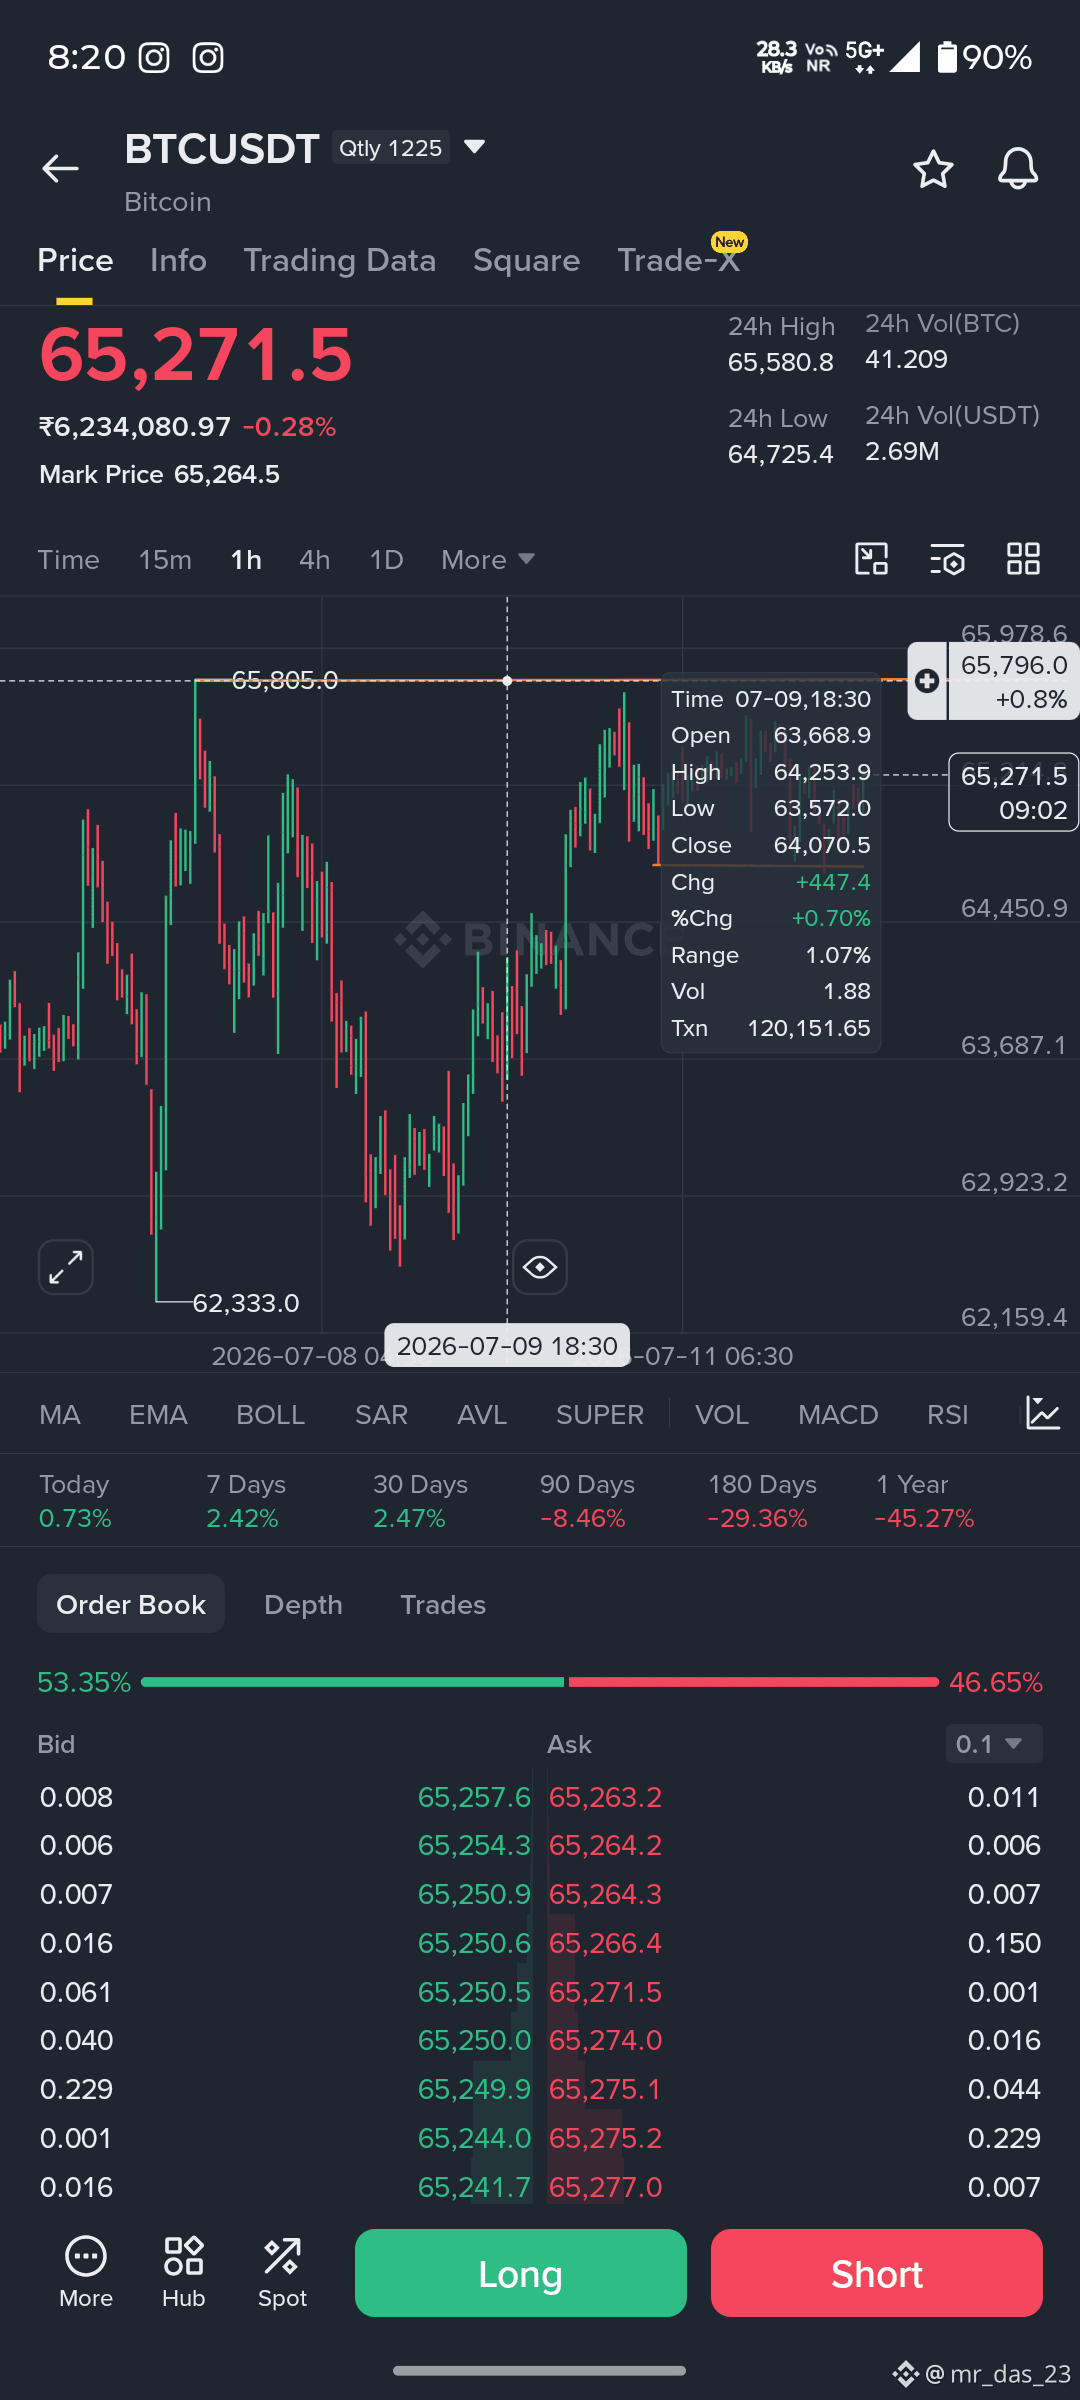Tap the Long button
Viewport: 1080px width, 2400px height.
521,2273
